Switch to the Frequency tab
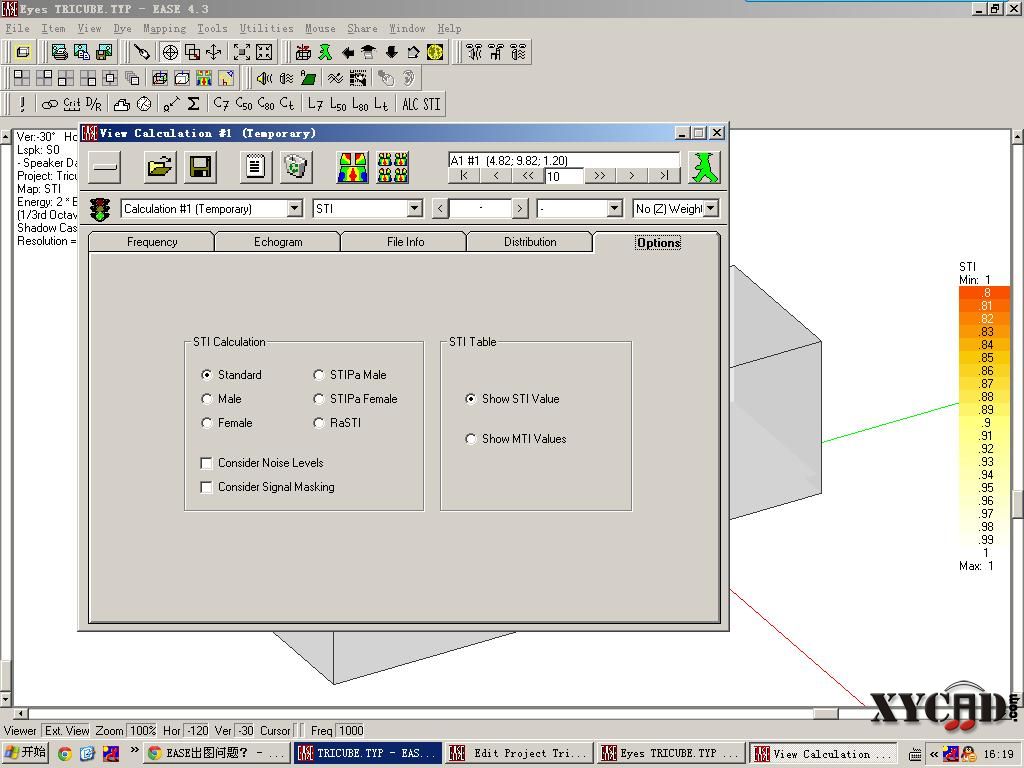Viewport: 1024px width, 768px height. click(152, 242)
